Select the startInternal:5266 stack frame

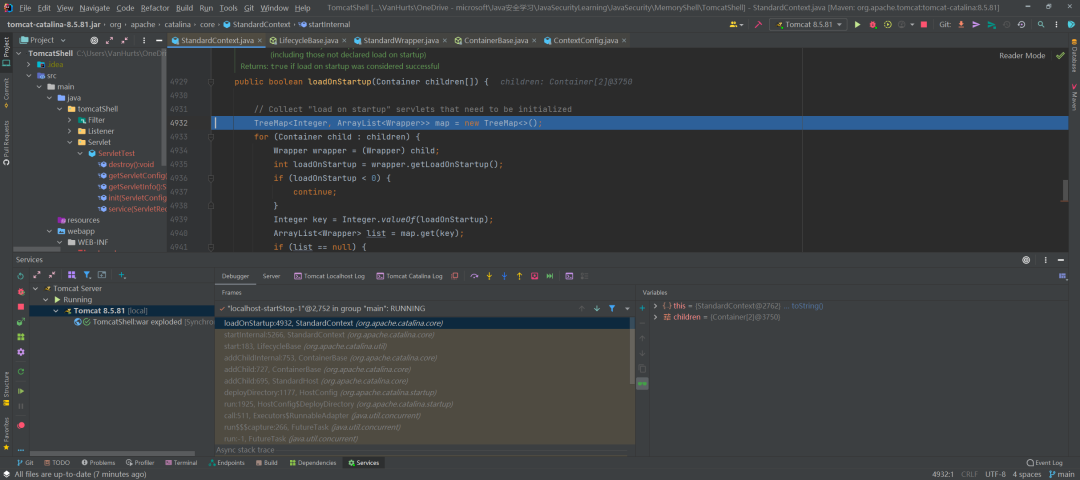pyautogui.click(x=329, y=335)
